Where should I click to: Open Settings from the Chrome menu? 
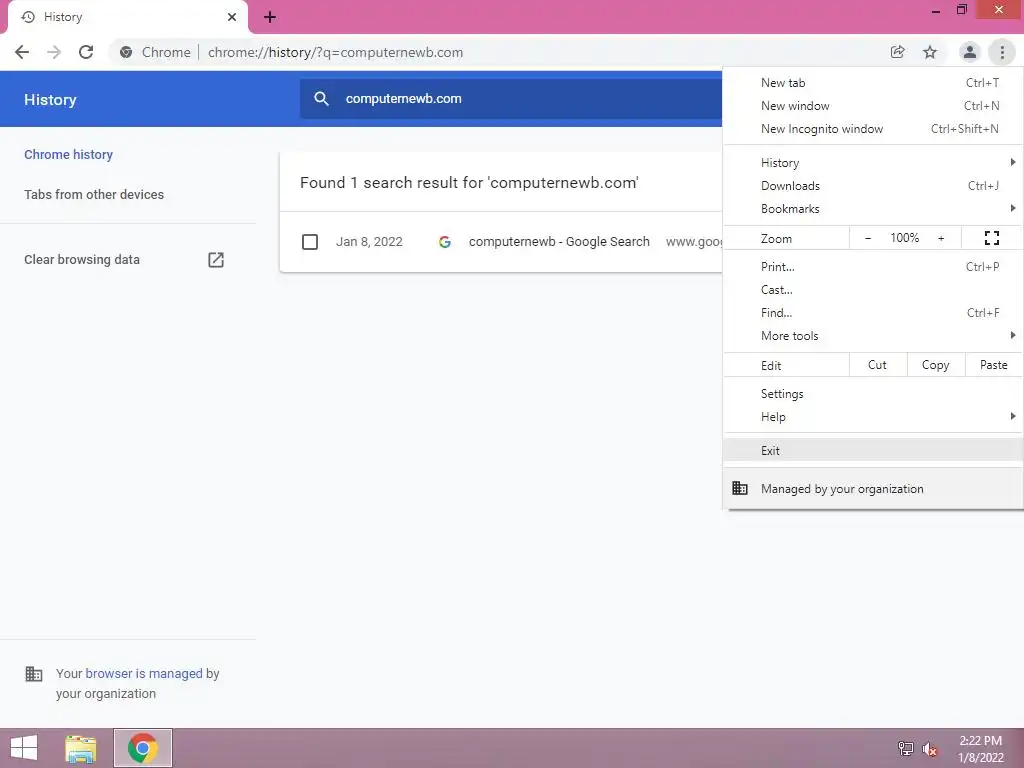(x=873, y=394)
